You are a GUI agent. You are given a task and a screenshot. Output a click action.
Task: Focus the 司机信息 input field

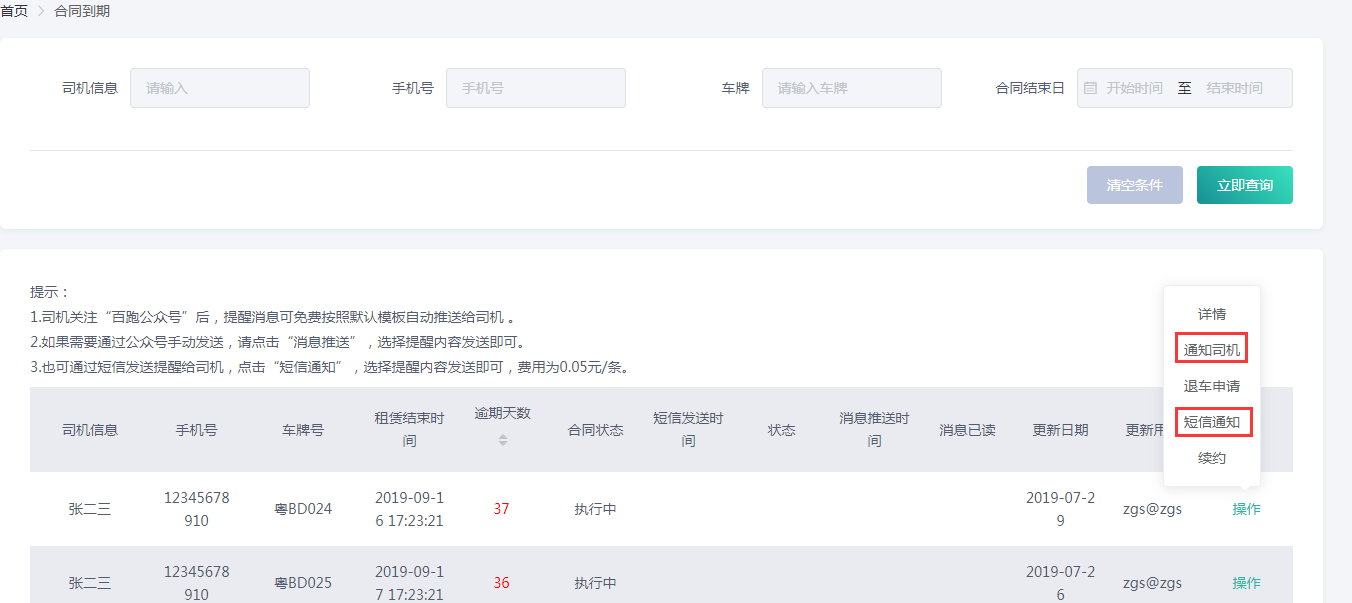tap(220, 88)
